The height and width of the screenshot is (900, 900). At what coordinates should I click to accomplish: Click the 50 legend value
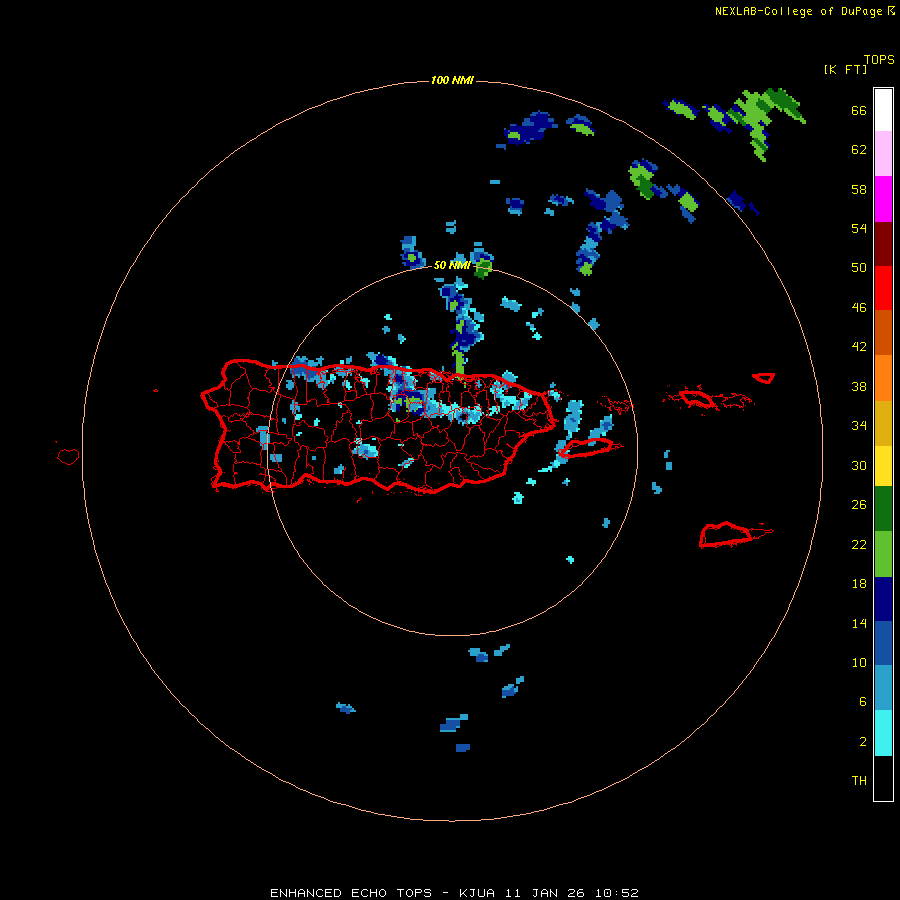[859, 267]
